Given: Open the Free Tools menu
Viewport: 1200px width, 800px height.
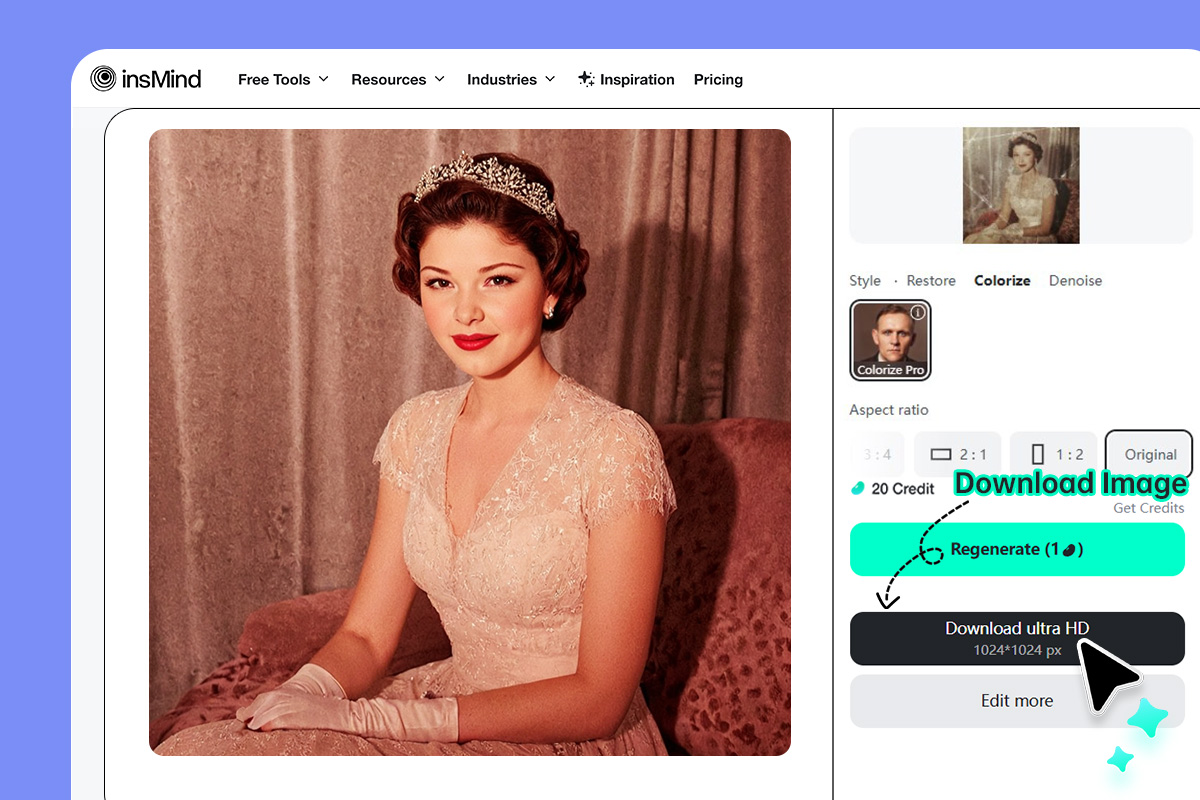Looking at the screenshot, I should pos(283,80).
